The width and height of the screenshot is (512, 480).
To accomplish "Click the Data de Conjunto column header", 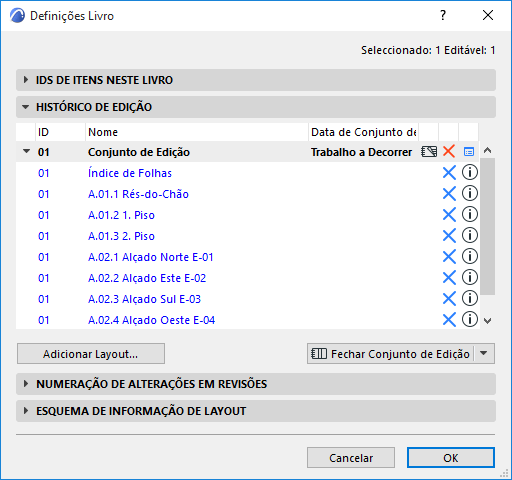I will tap(363, 132).
